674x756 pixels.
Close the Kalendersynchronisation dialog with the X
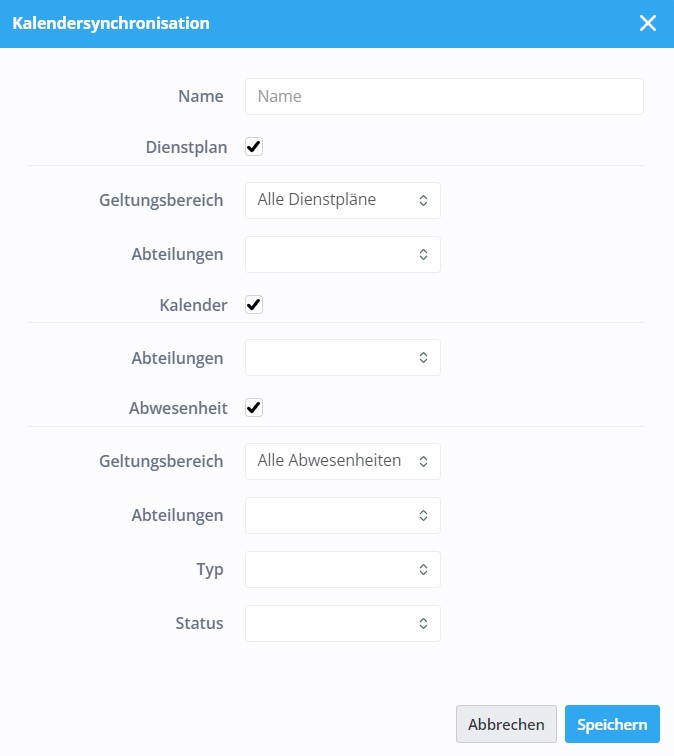(647, 23)
